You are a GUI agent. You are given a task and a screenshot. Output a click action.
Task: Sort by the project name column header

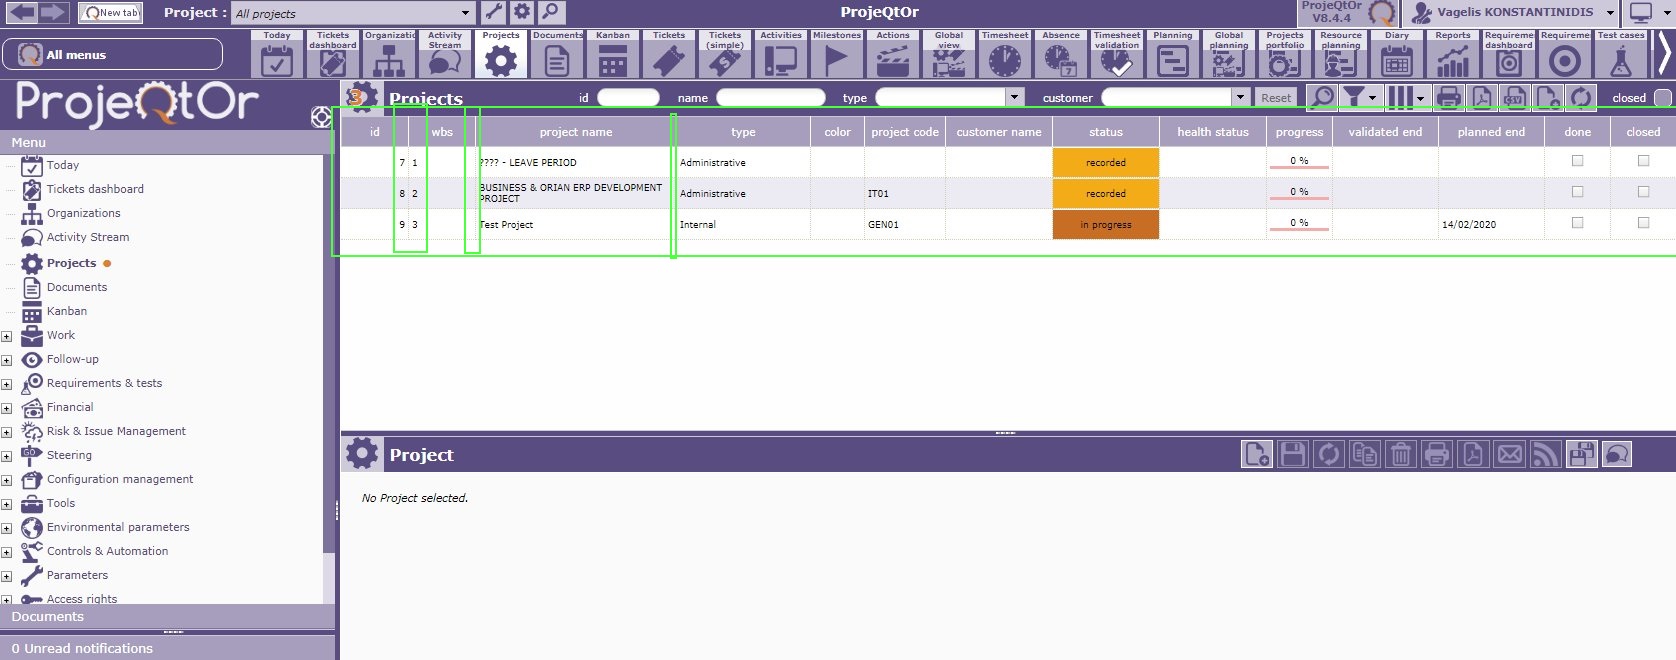pyautogui.click(x=576, y=132)
